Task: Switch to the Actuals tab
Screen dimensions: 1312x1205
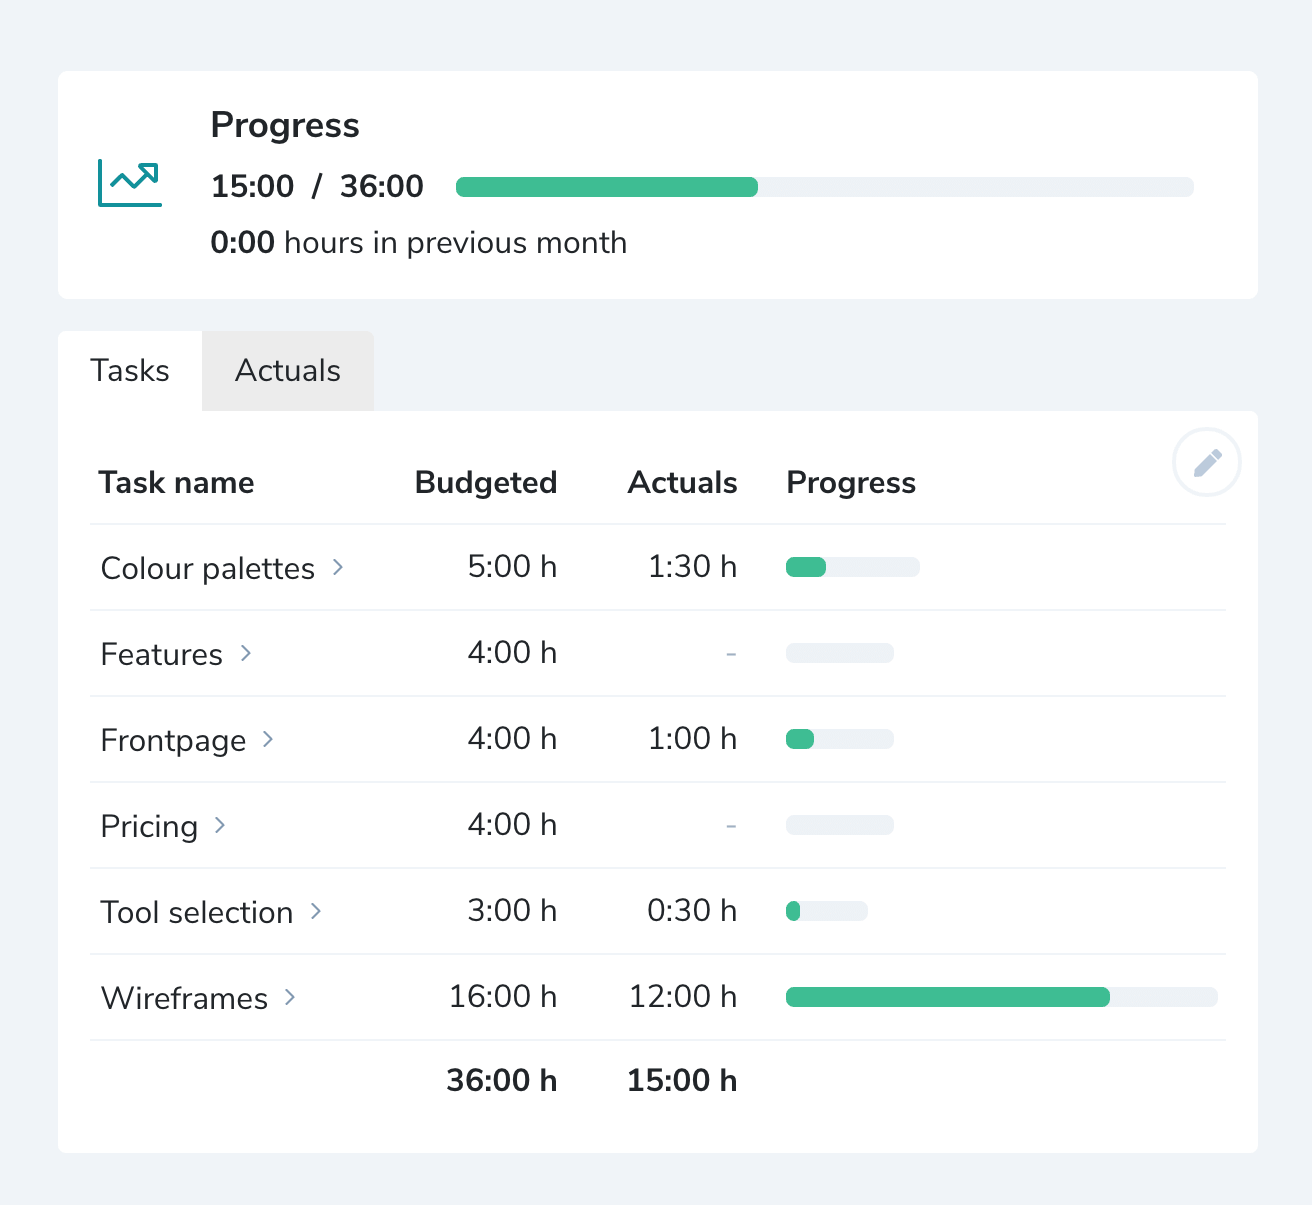Action: click(287, 371)
